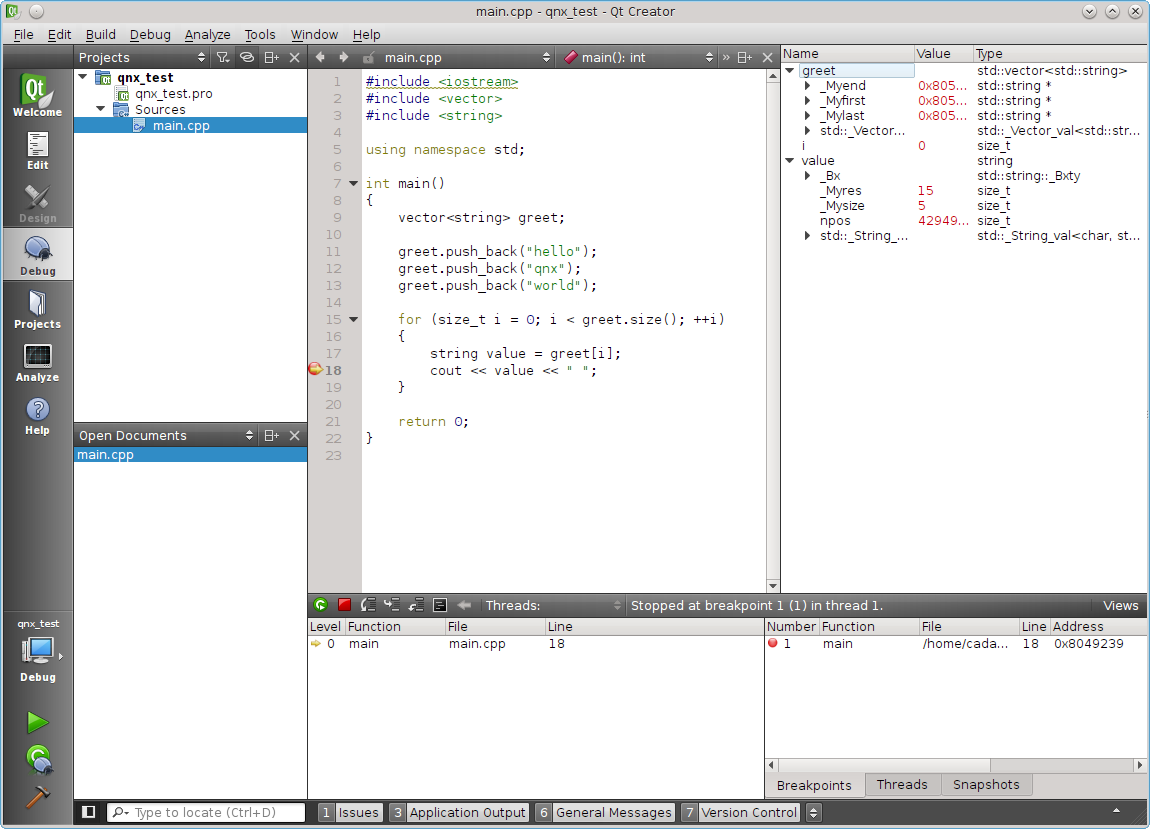Continue execution with green debugger icon
The height and width of the screenshot is (829, 1150).
pyautogui.click(x=321, y=605)
